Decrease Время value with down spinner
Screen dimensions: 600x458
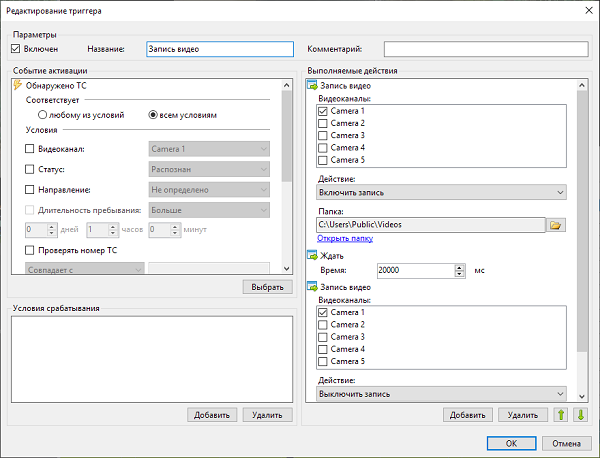point(460,274)
